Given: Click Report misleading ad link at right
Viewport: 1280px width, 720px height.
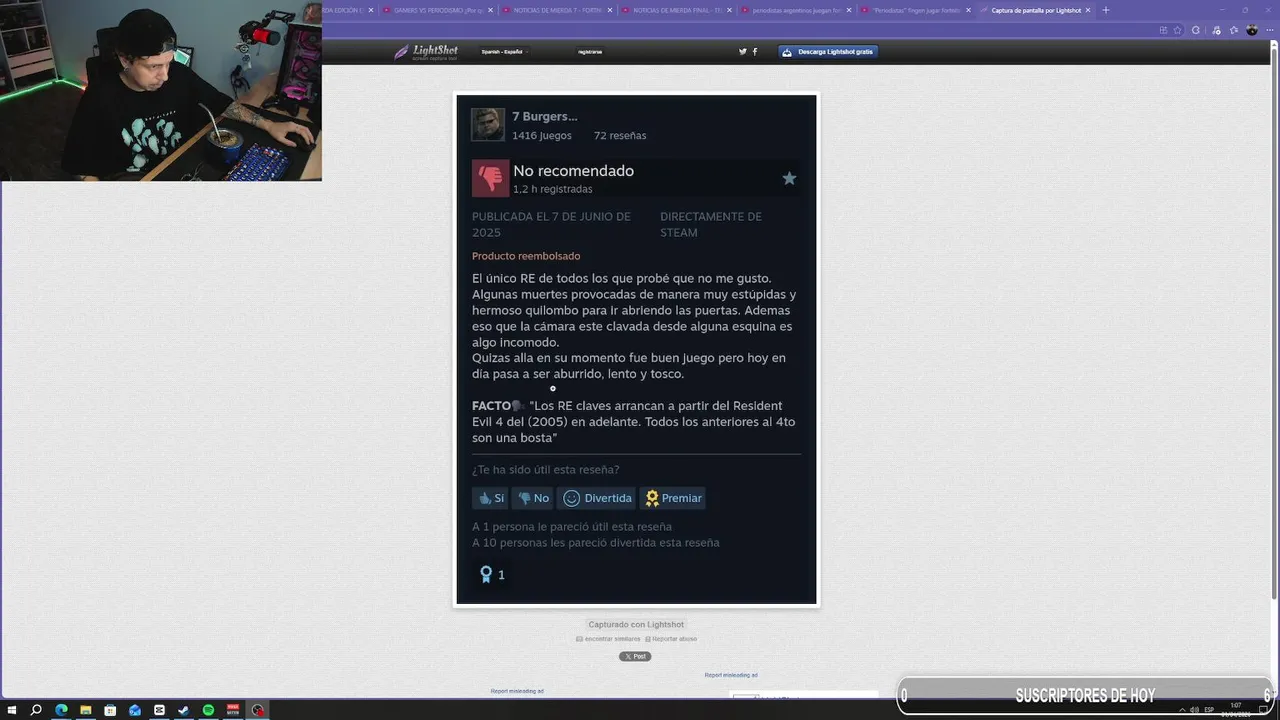Looking at the screenshot, I should click(x=731, y=675).
